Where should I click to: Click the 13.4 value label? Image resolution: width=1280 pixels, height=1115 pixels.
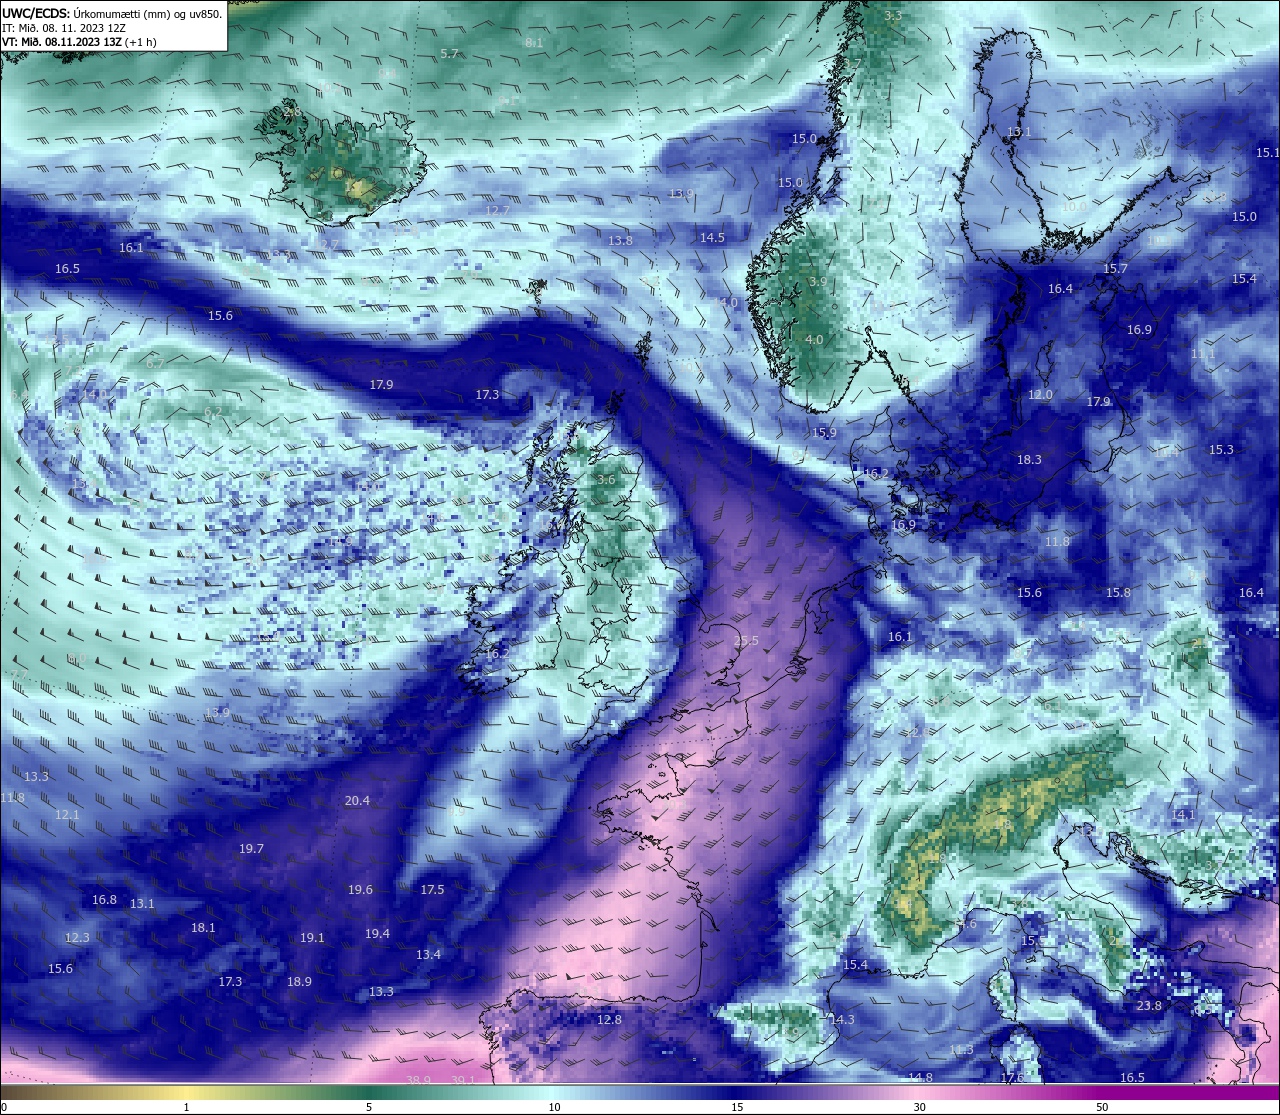tap(428, 954)
